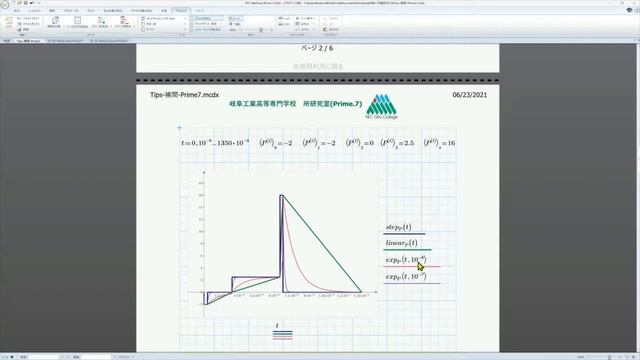Switch to the リソース (Resources) ribbon tab

point(200,11)
